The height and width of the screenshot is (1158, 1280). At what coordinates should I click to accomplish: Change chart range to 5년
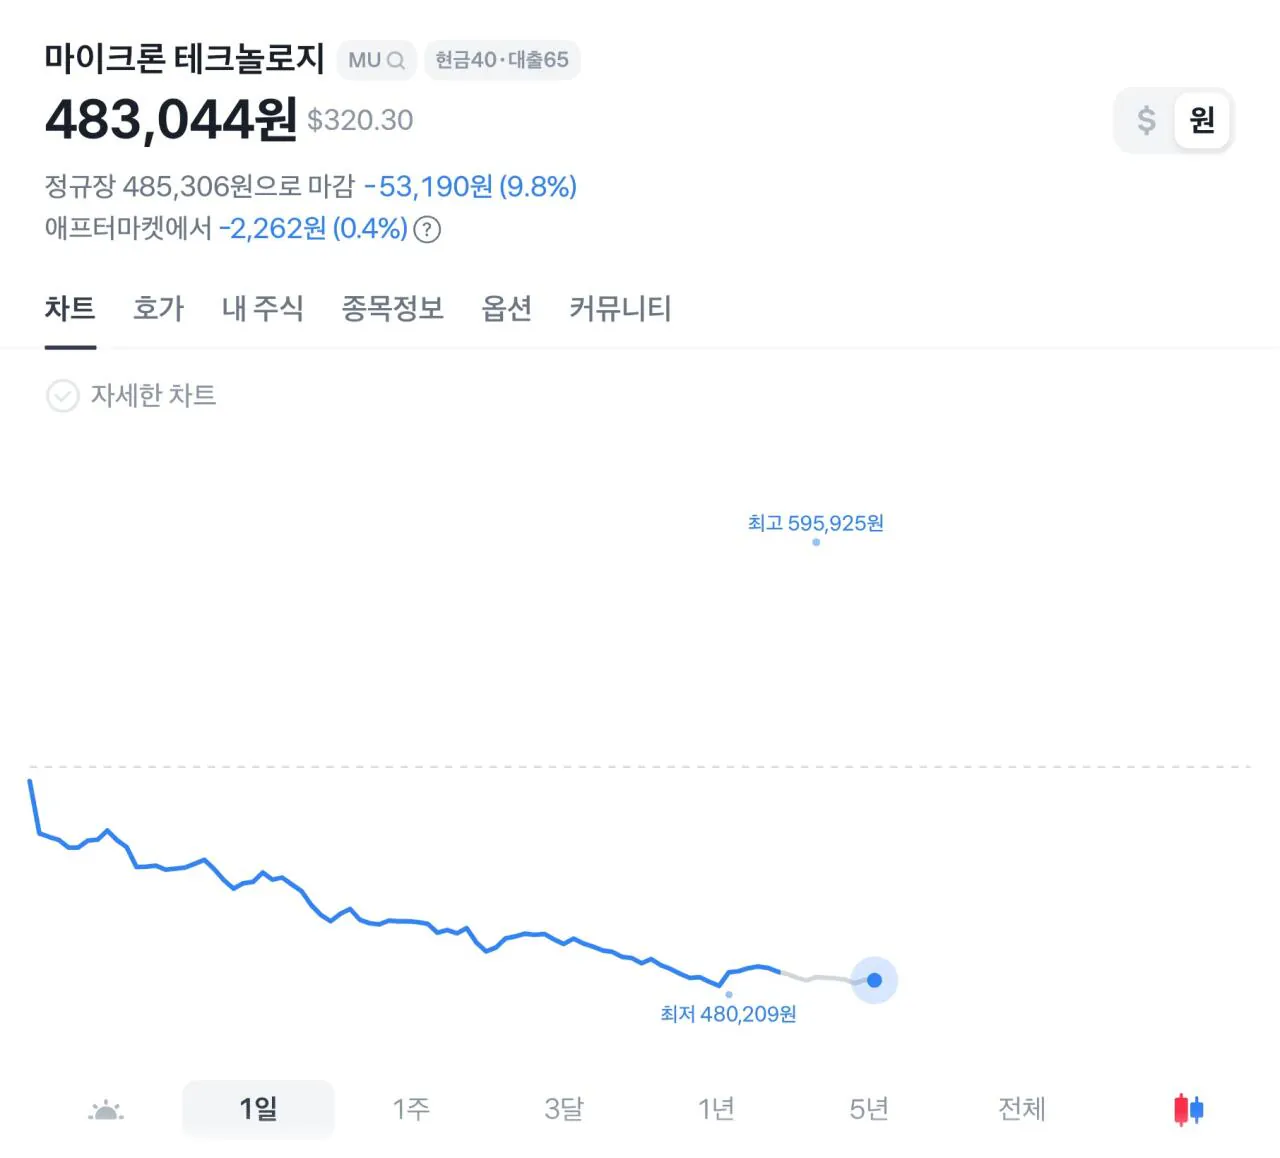coord(869,1108)
